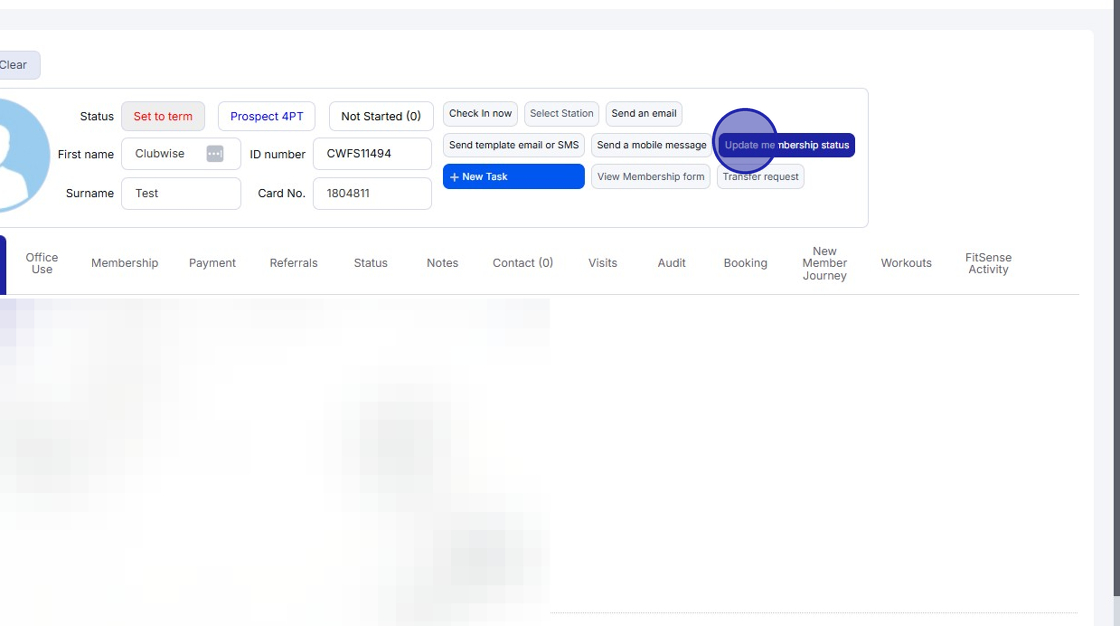This screenshot has height=626, width=1120.
Task: Open the ellipsis options beside the Clubwise first name
Action: [217, 154]
